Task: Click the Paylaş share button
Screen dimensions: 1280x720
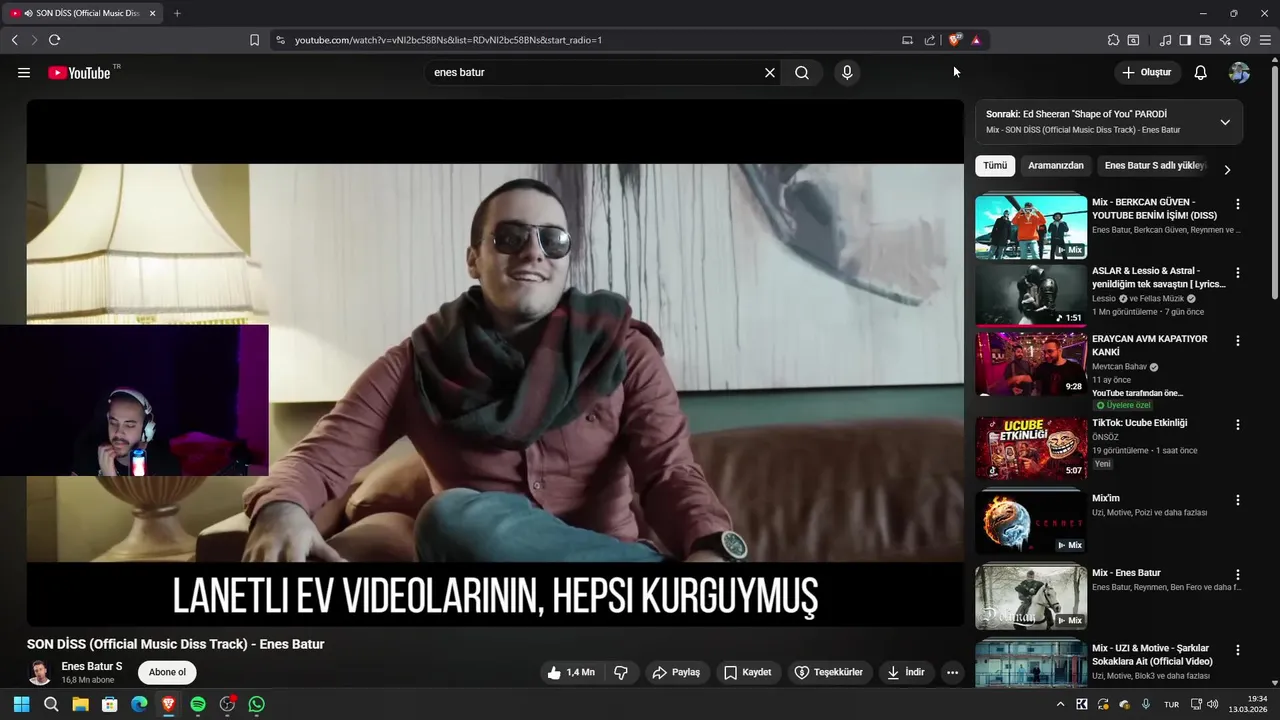Action: click(x=677, y=673)
